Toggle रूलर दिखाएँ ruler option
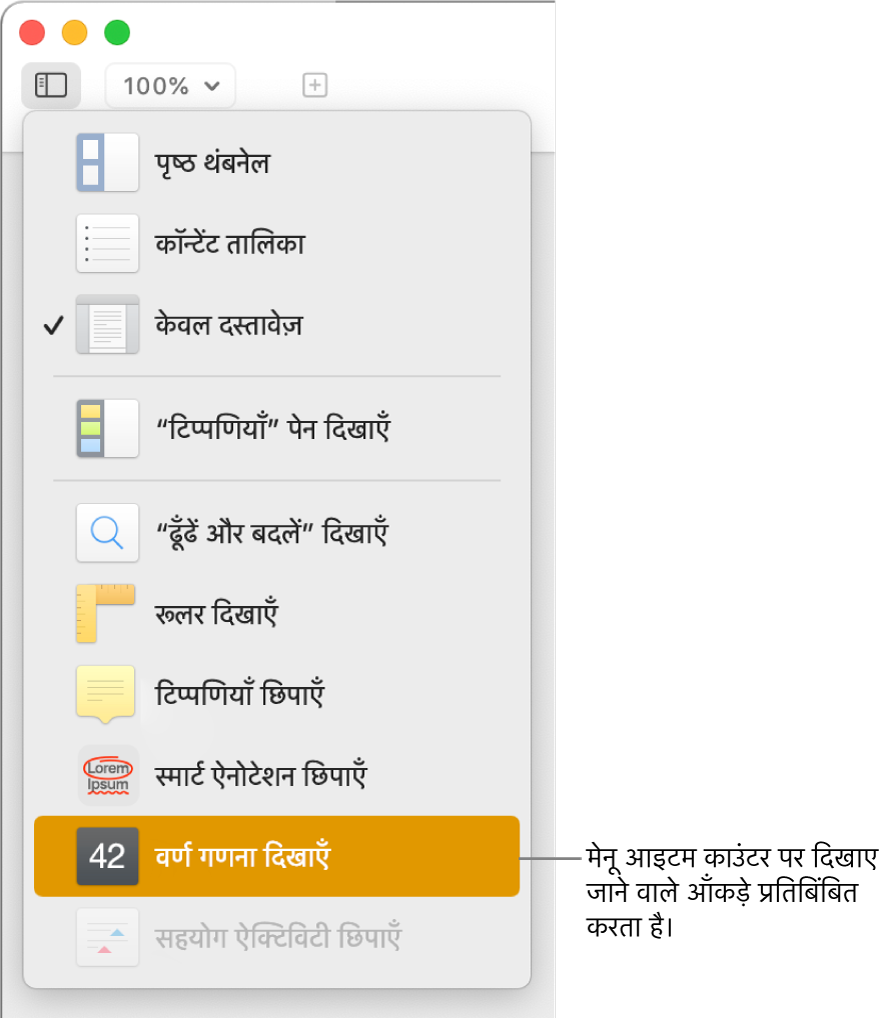Screen dimensions: 894x1019 [x=277, y=613]
